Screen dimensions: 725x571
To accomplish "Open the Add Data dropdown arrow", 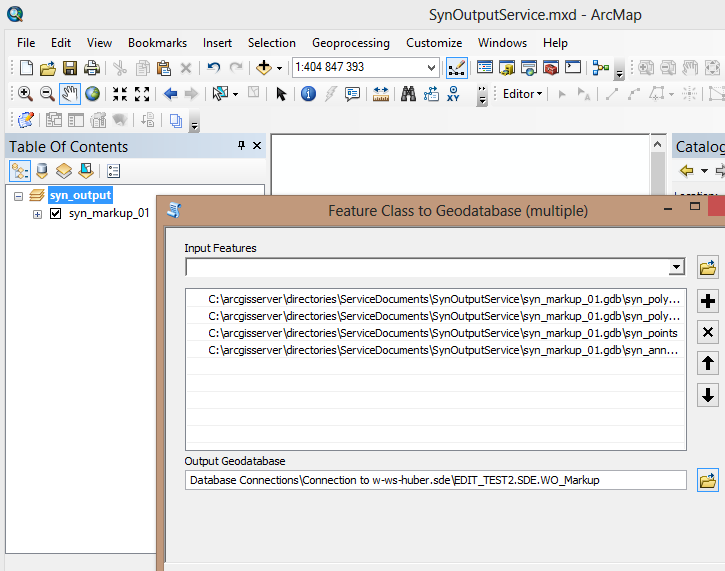I will click(279, 68).
